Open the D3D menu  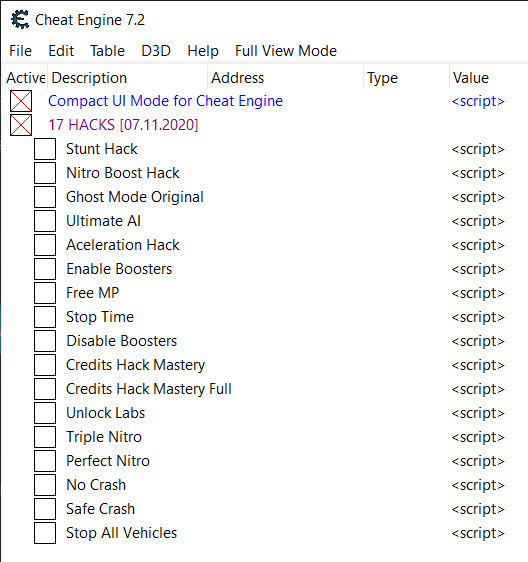click(x=156, y=51)
